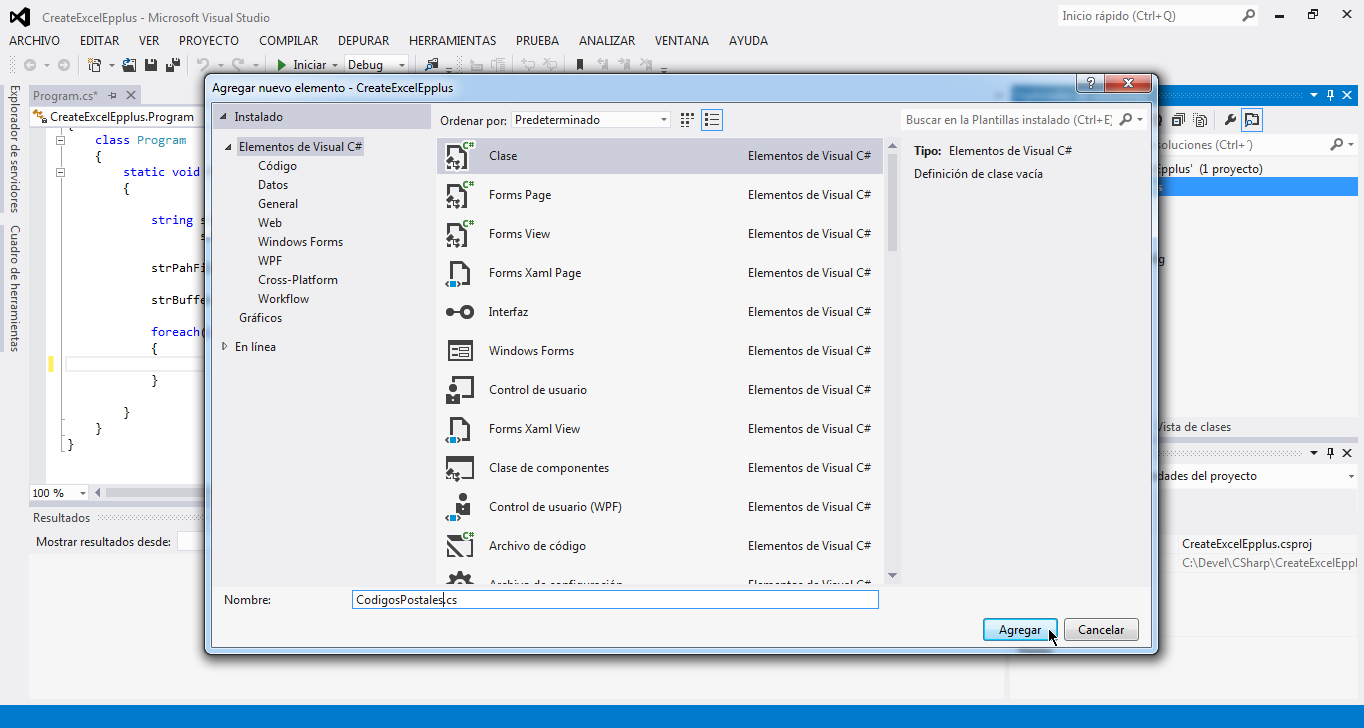Screen dimensions: 1364x728
Task: Click the Nombre text field
Action: [x=615, y=600]
